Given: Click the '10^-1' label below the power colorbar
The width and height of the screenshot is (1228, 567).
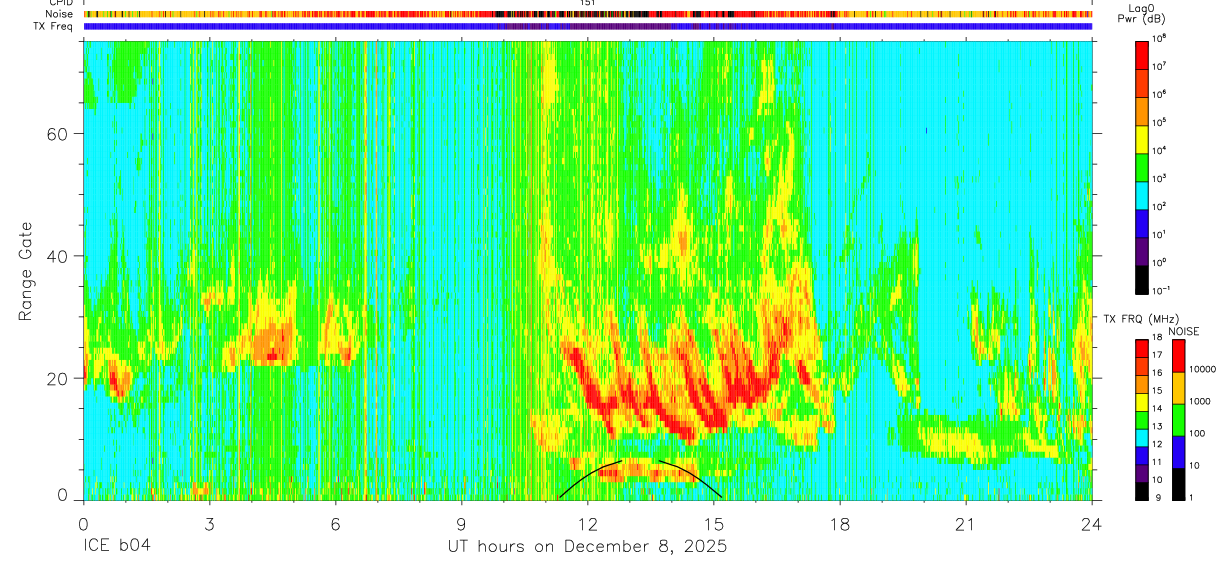Looking at the screenshot, I should pyautogui.click(x=1161, y=290).
